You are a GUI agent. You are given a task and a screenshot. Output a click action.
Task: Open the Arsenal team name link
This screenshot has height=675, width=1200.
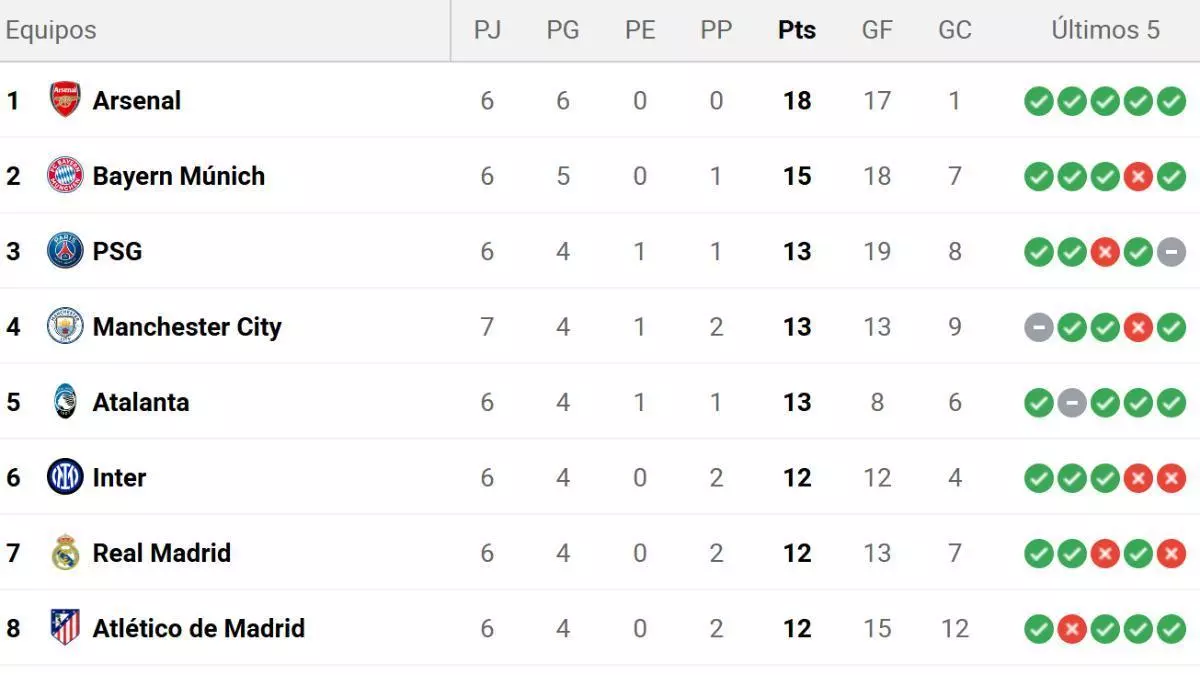(x=137, y=100)
